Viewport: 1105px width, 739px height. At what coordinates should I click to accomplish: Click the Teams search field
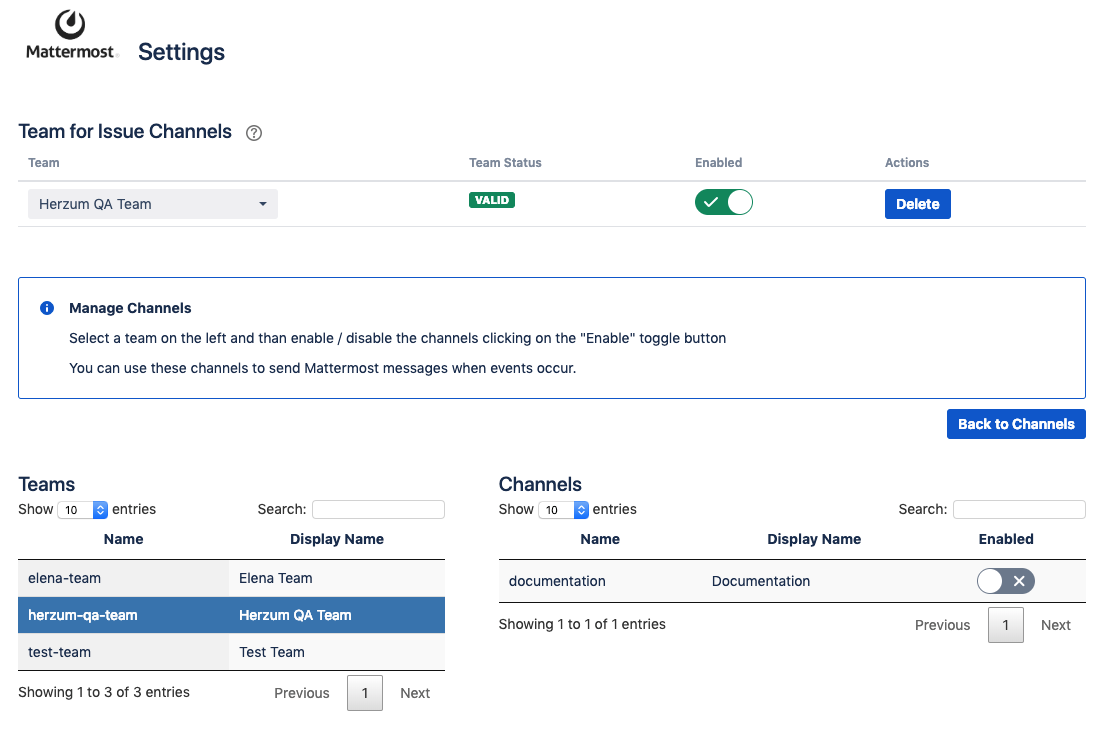pyautogui.click(x=378, y=510)
